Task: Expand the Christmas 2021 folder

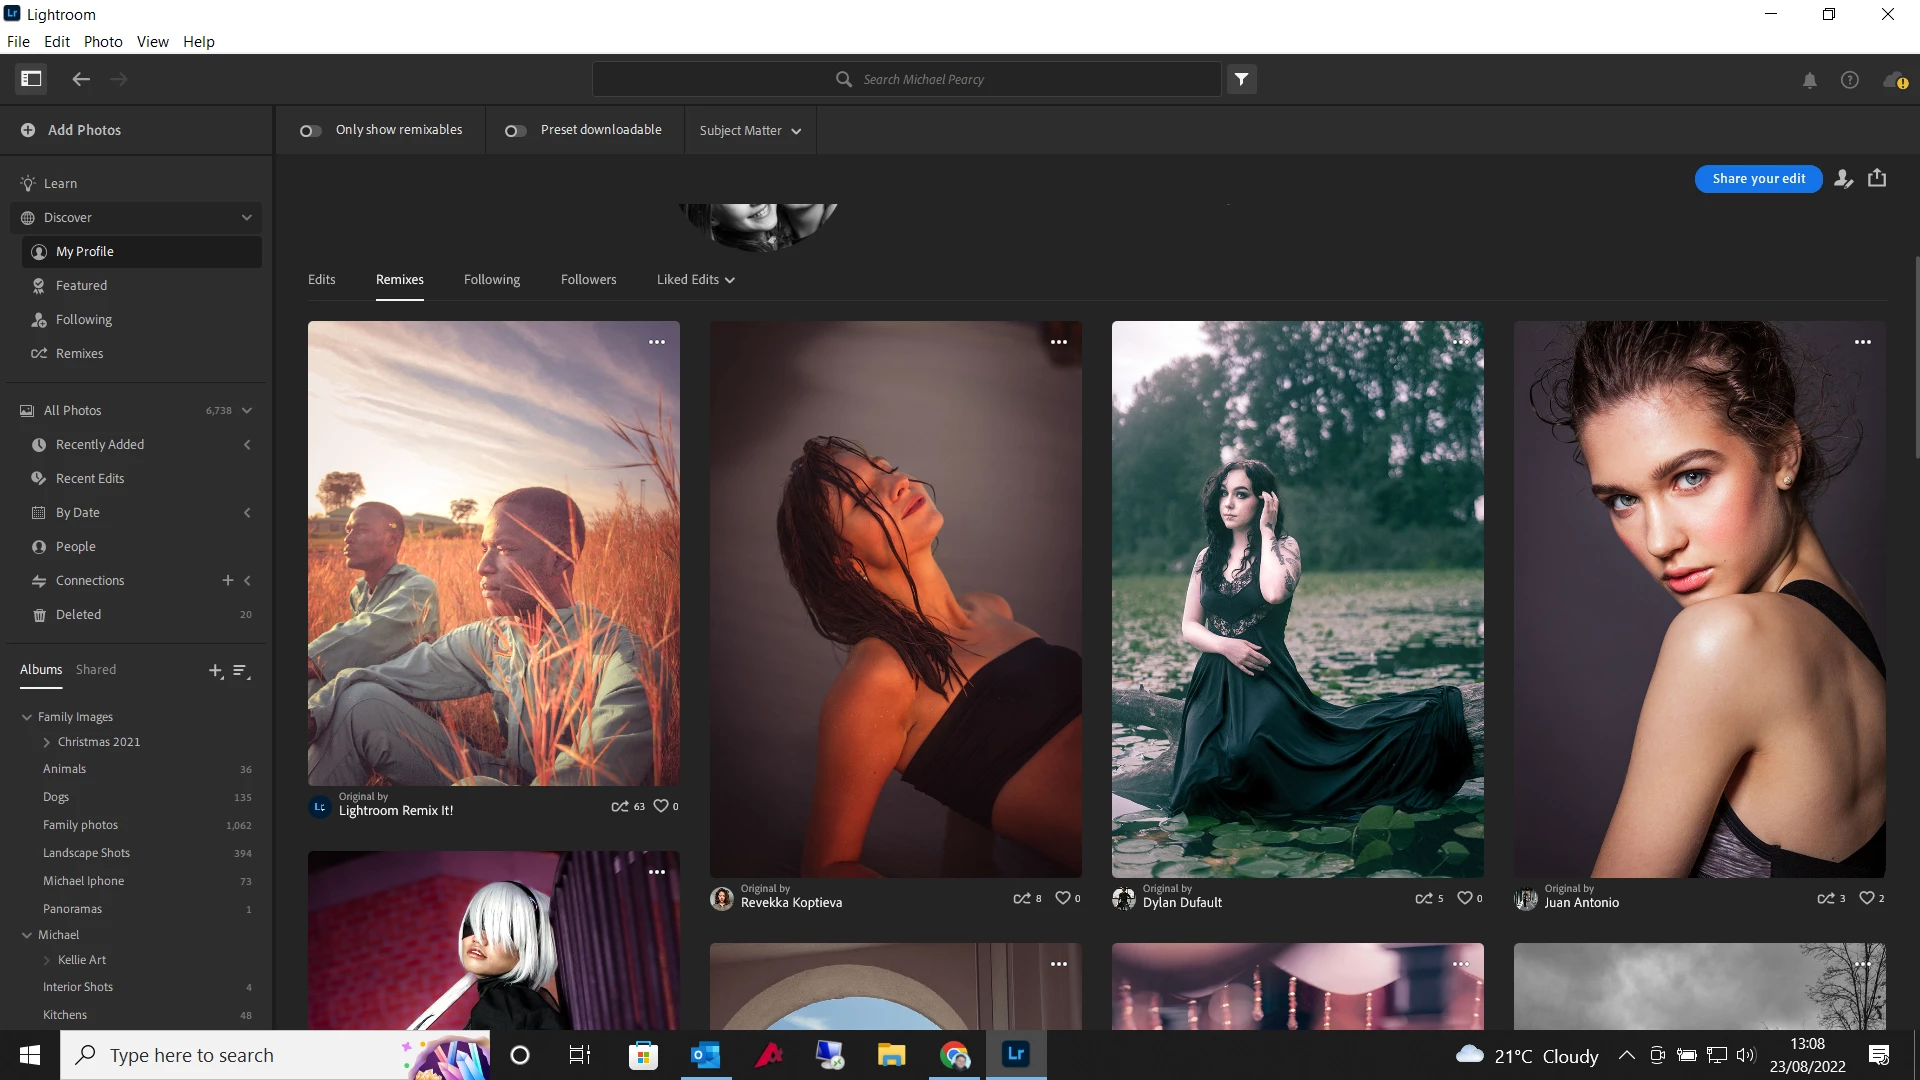Action: pos(47,742)
